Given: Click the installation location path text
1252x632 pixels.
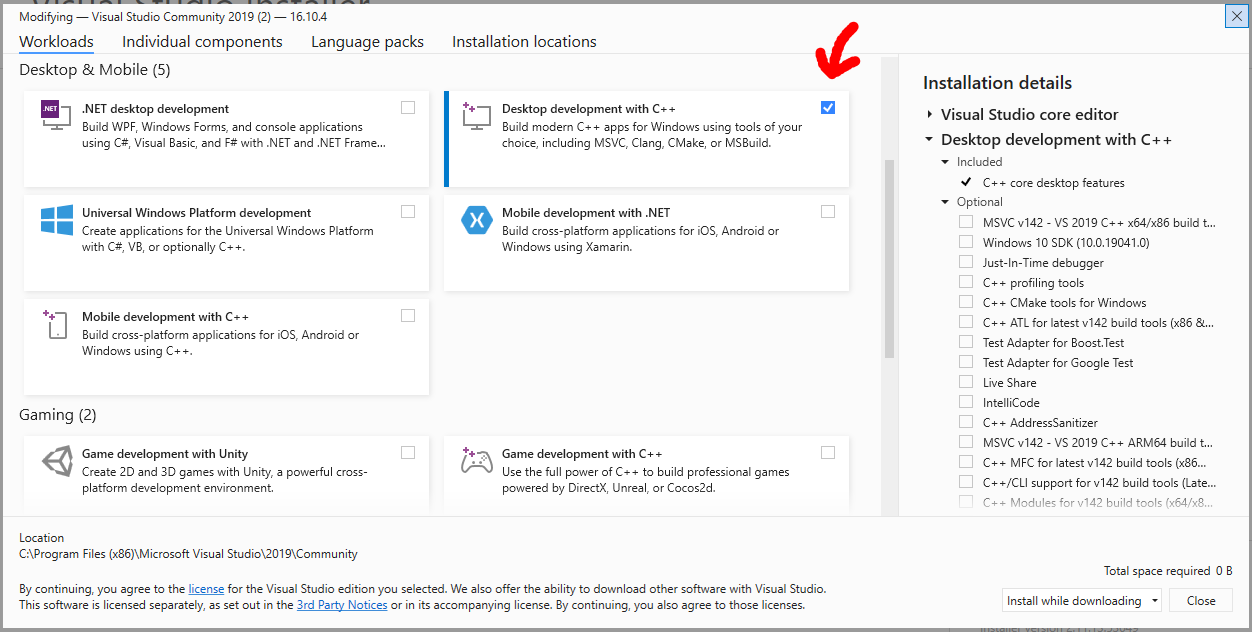Looking at the screenshot, I should coord(188,554).
